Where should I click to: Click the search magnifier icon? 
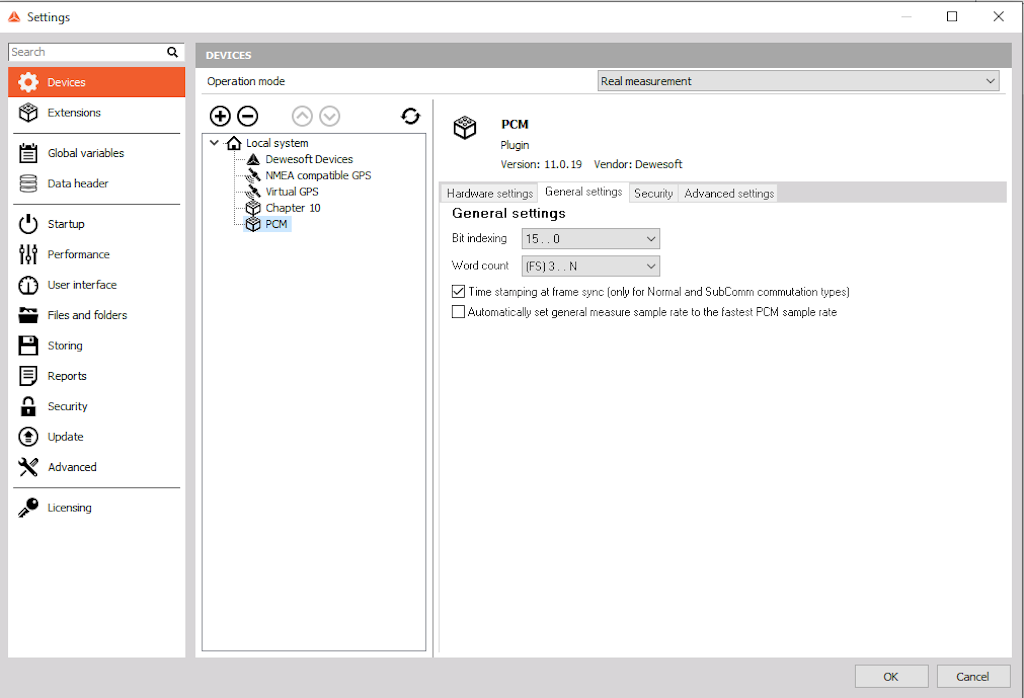172,52
